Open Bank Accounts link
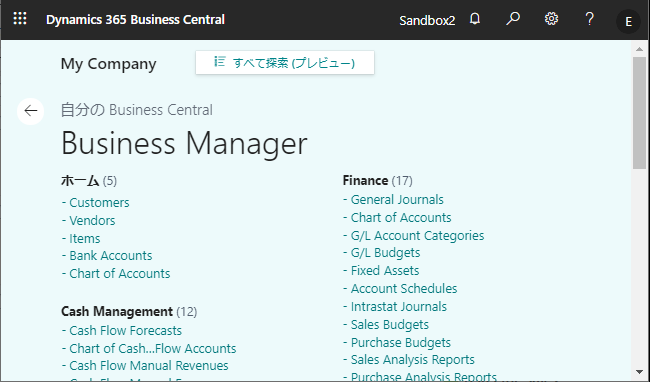The height and width of the screenshot is (382, 650). (x=111, y=256)
